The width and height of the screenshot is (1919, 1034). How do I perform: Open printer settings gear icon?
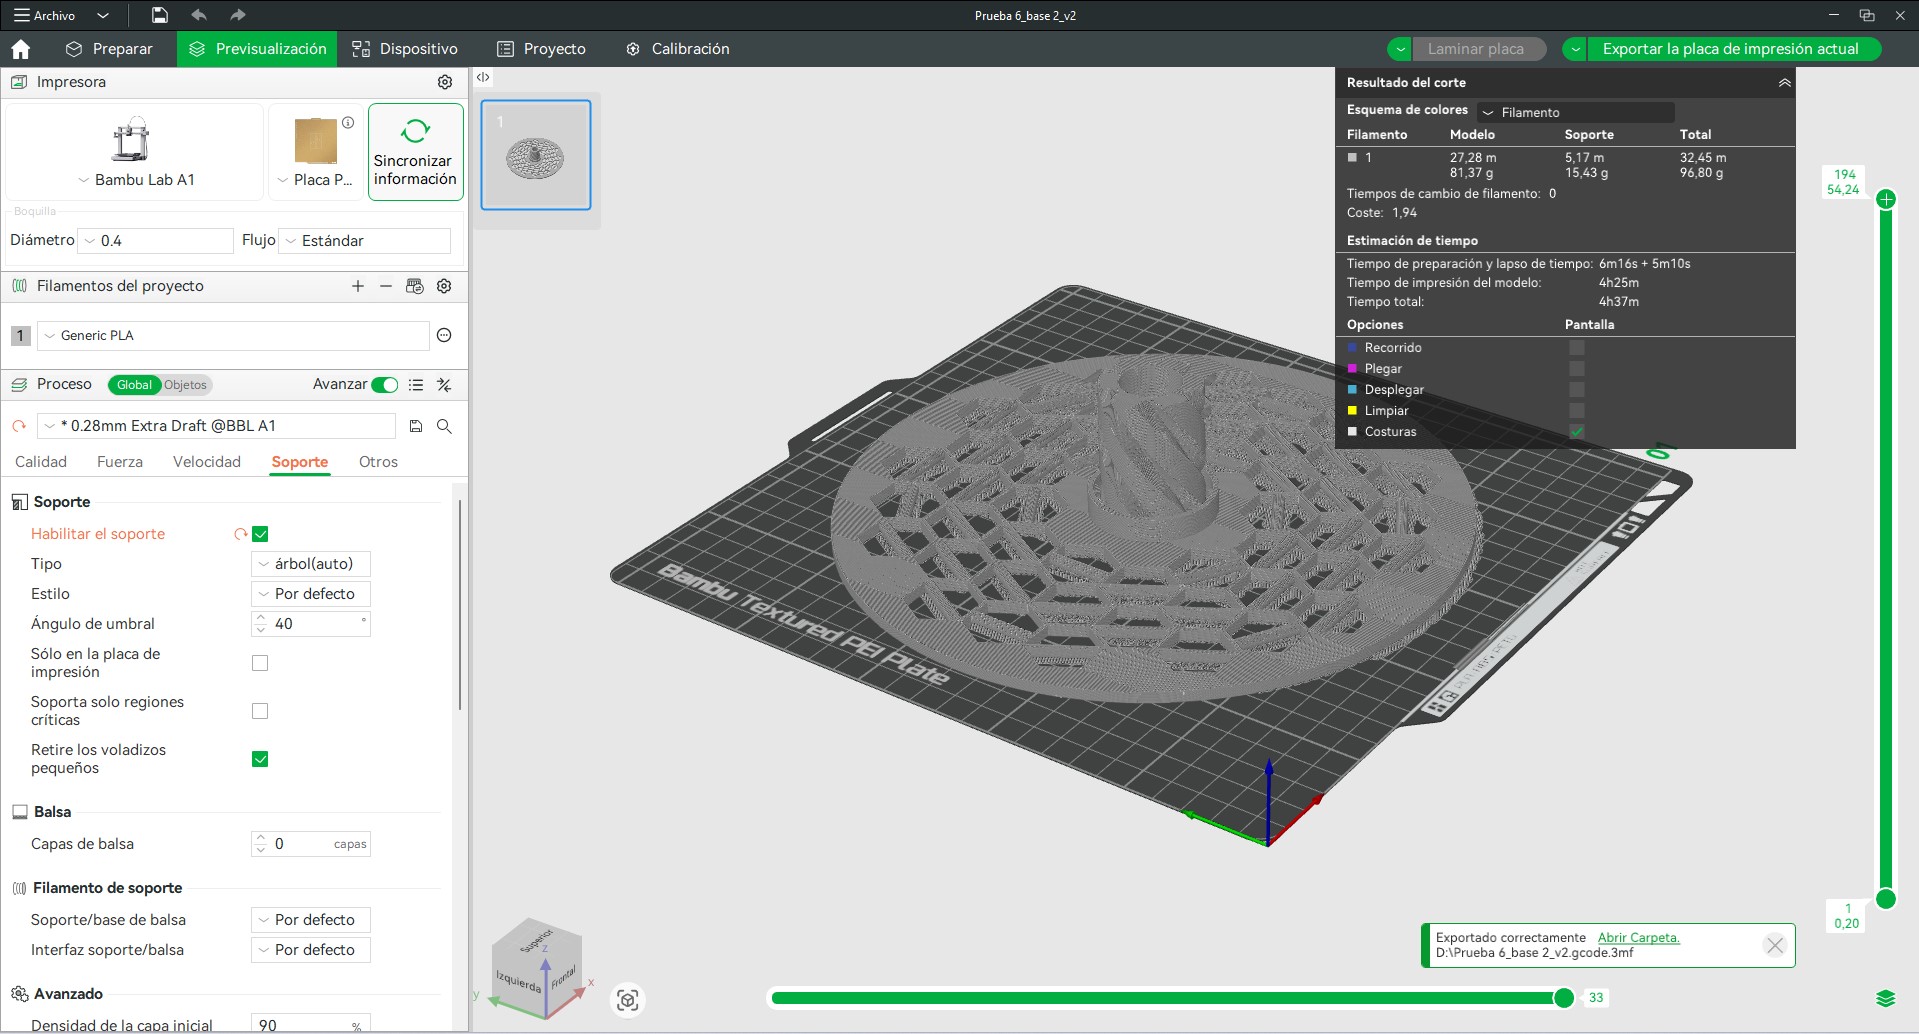pyautogui.click(x=445, y=82)
